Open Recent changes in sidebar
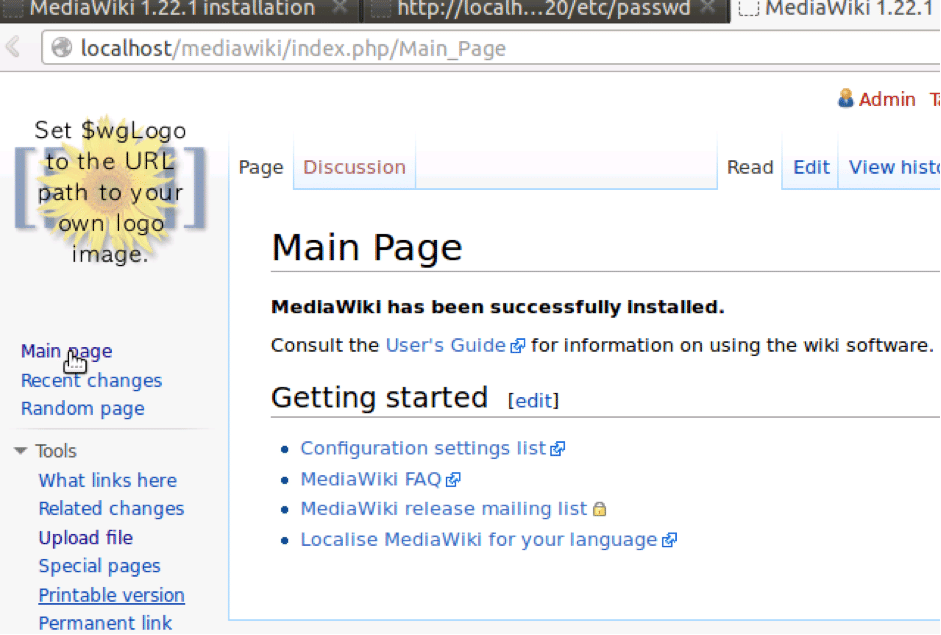The width and height of the screenshot is (941, 635). click(92, 381)
